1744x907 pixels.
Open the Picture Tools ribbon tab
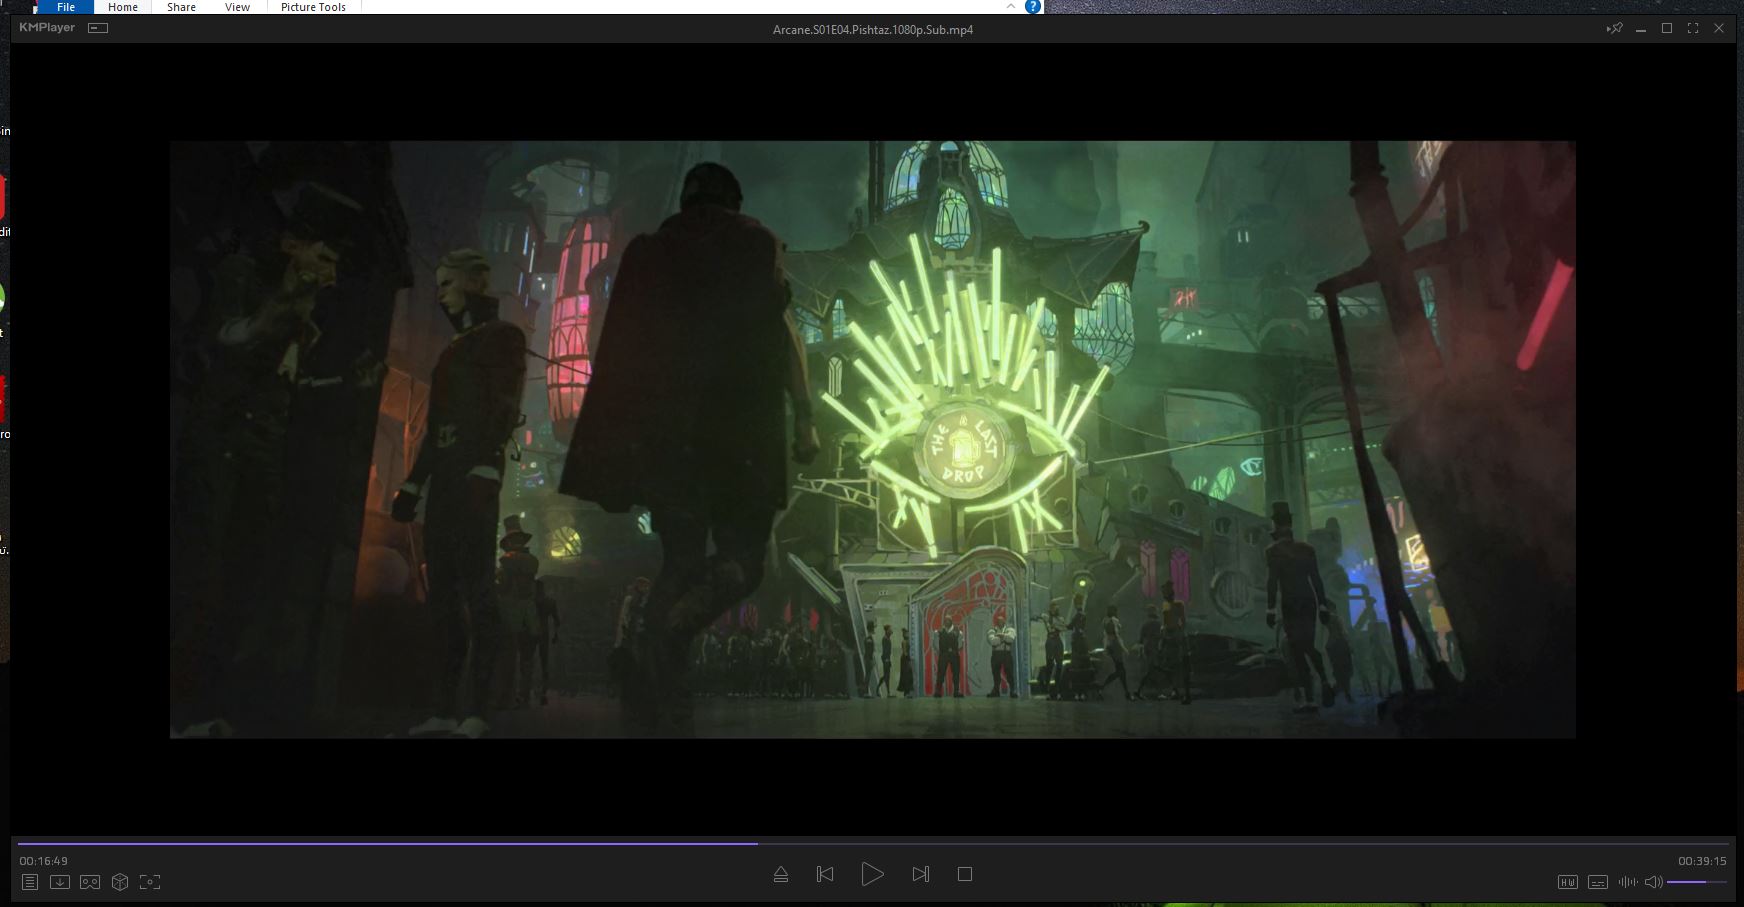click(x=313, y=7)
